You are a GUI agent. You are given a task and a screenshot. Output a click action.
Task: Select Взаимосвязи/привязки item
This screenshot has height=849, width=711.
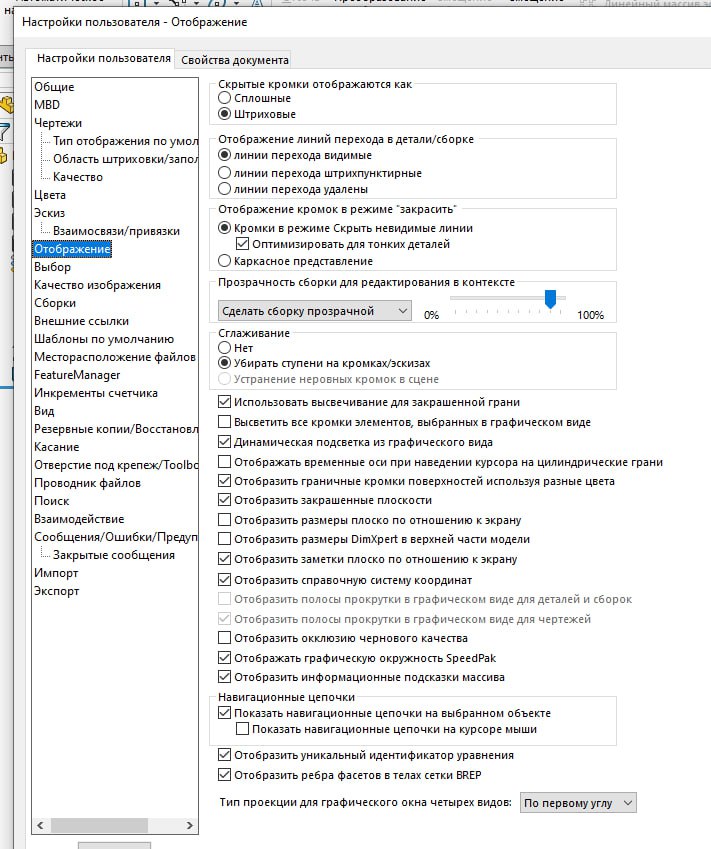point(116,231)
